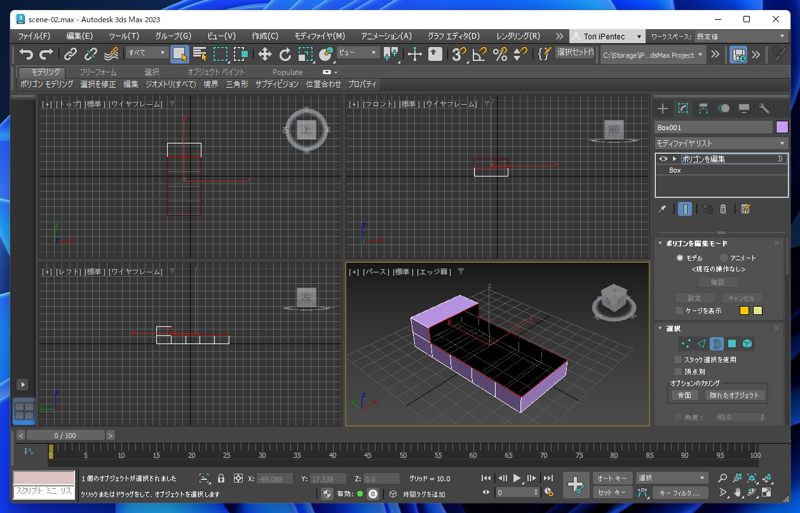The image size is (800, 513).
Task: Toggle the Percent Snap icon
Action: click(500, 54)
